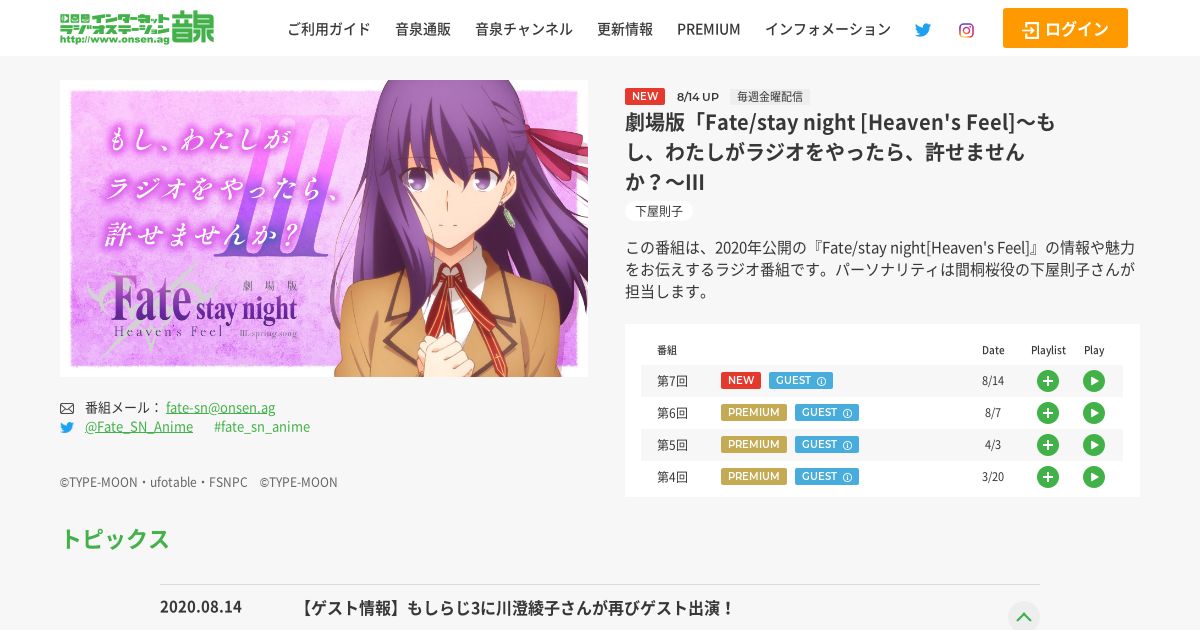
Task: Open the 音泉チャンネル menu item
Action: (x=524, y=29)
